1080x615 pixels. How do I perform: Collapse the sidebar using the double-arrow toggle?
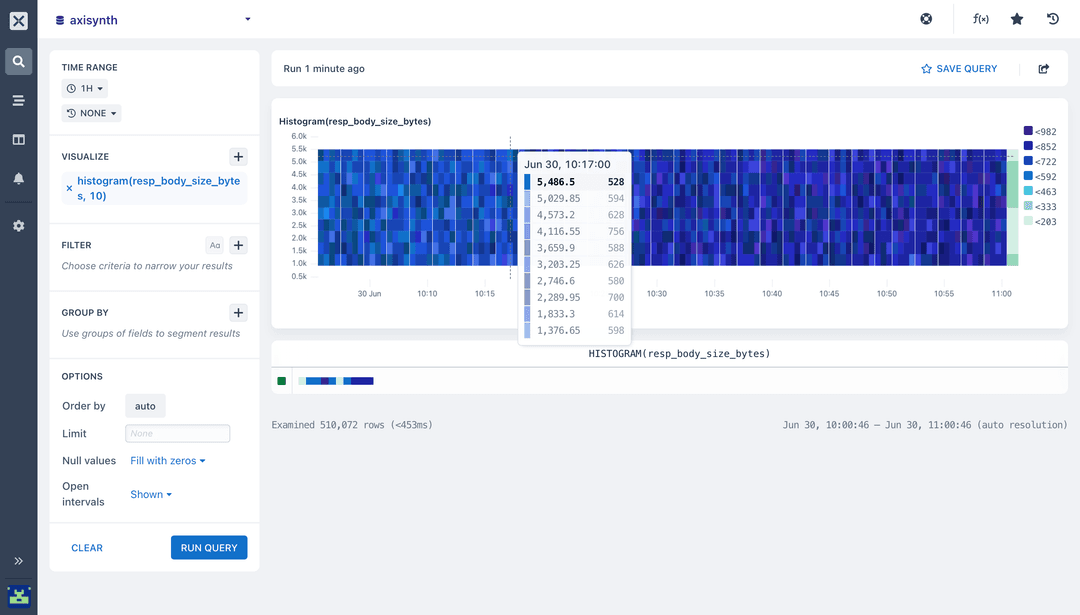click(18, 561)
